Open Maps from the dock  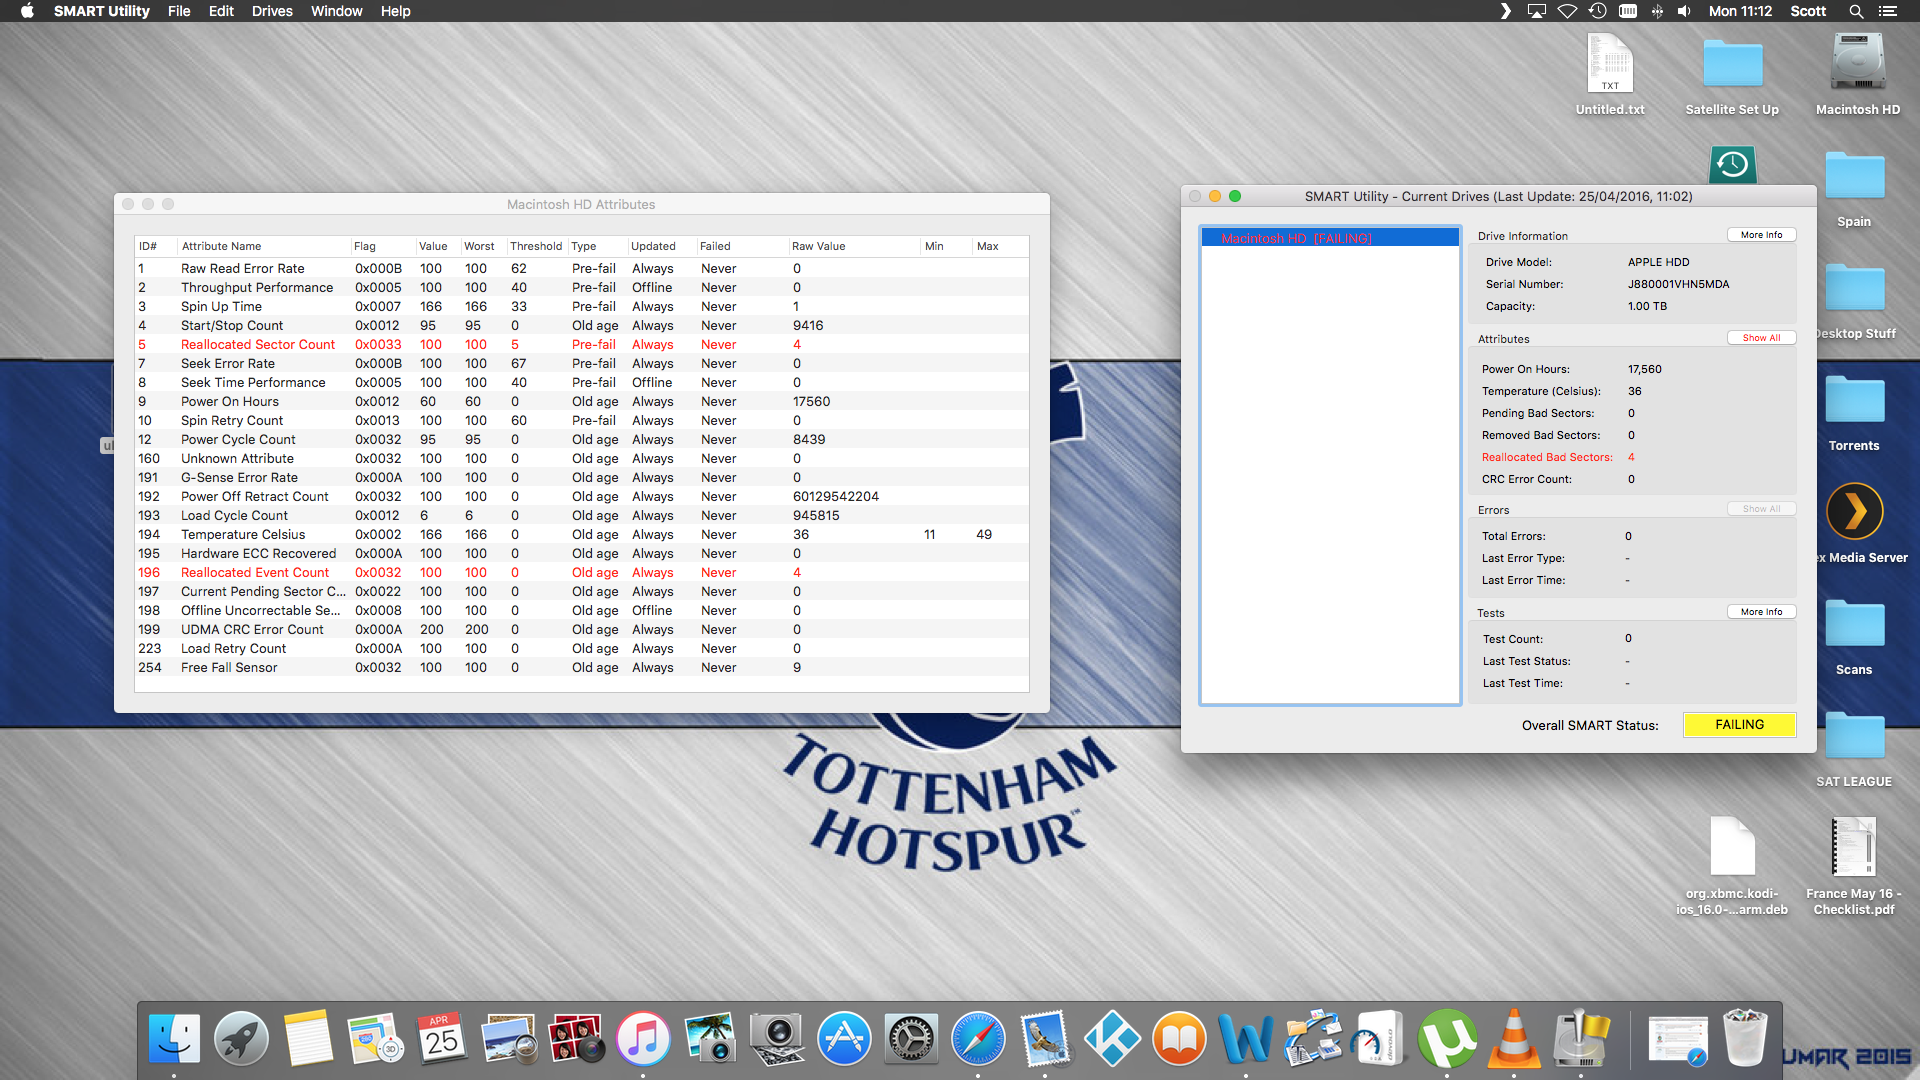click(x=375, y=1039)
